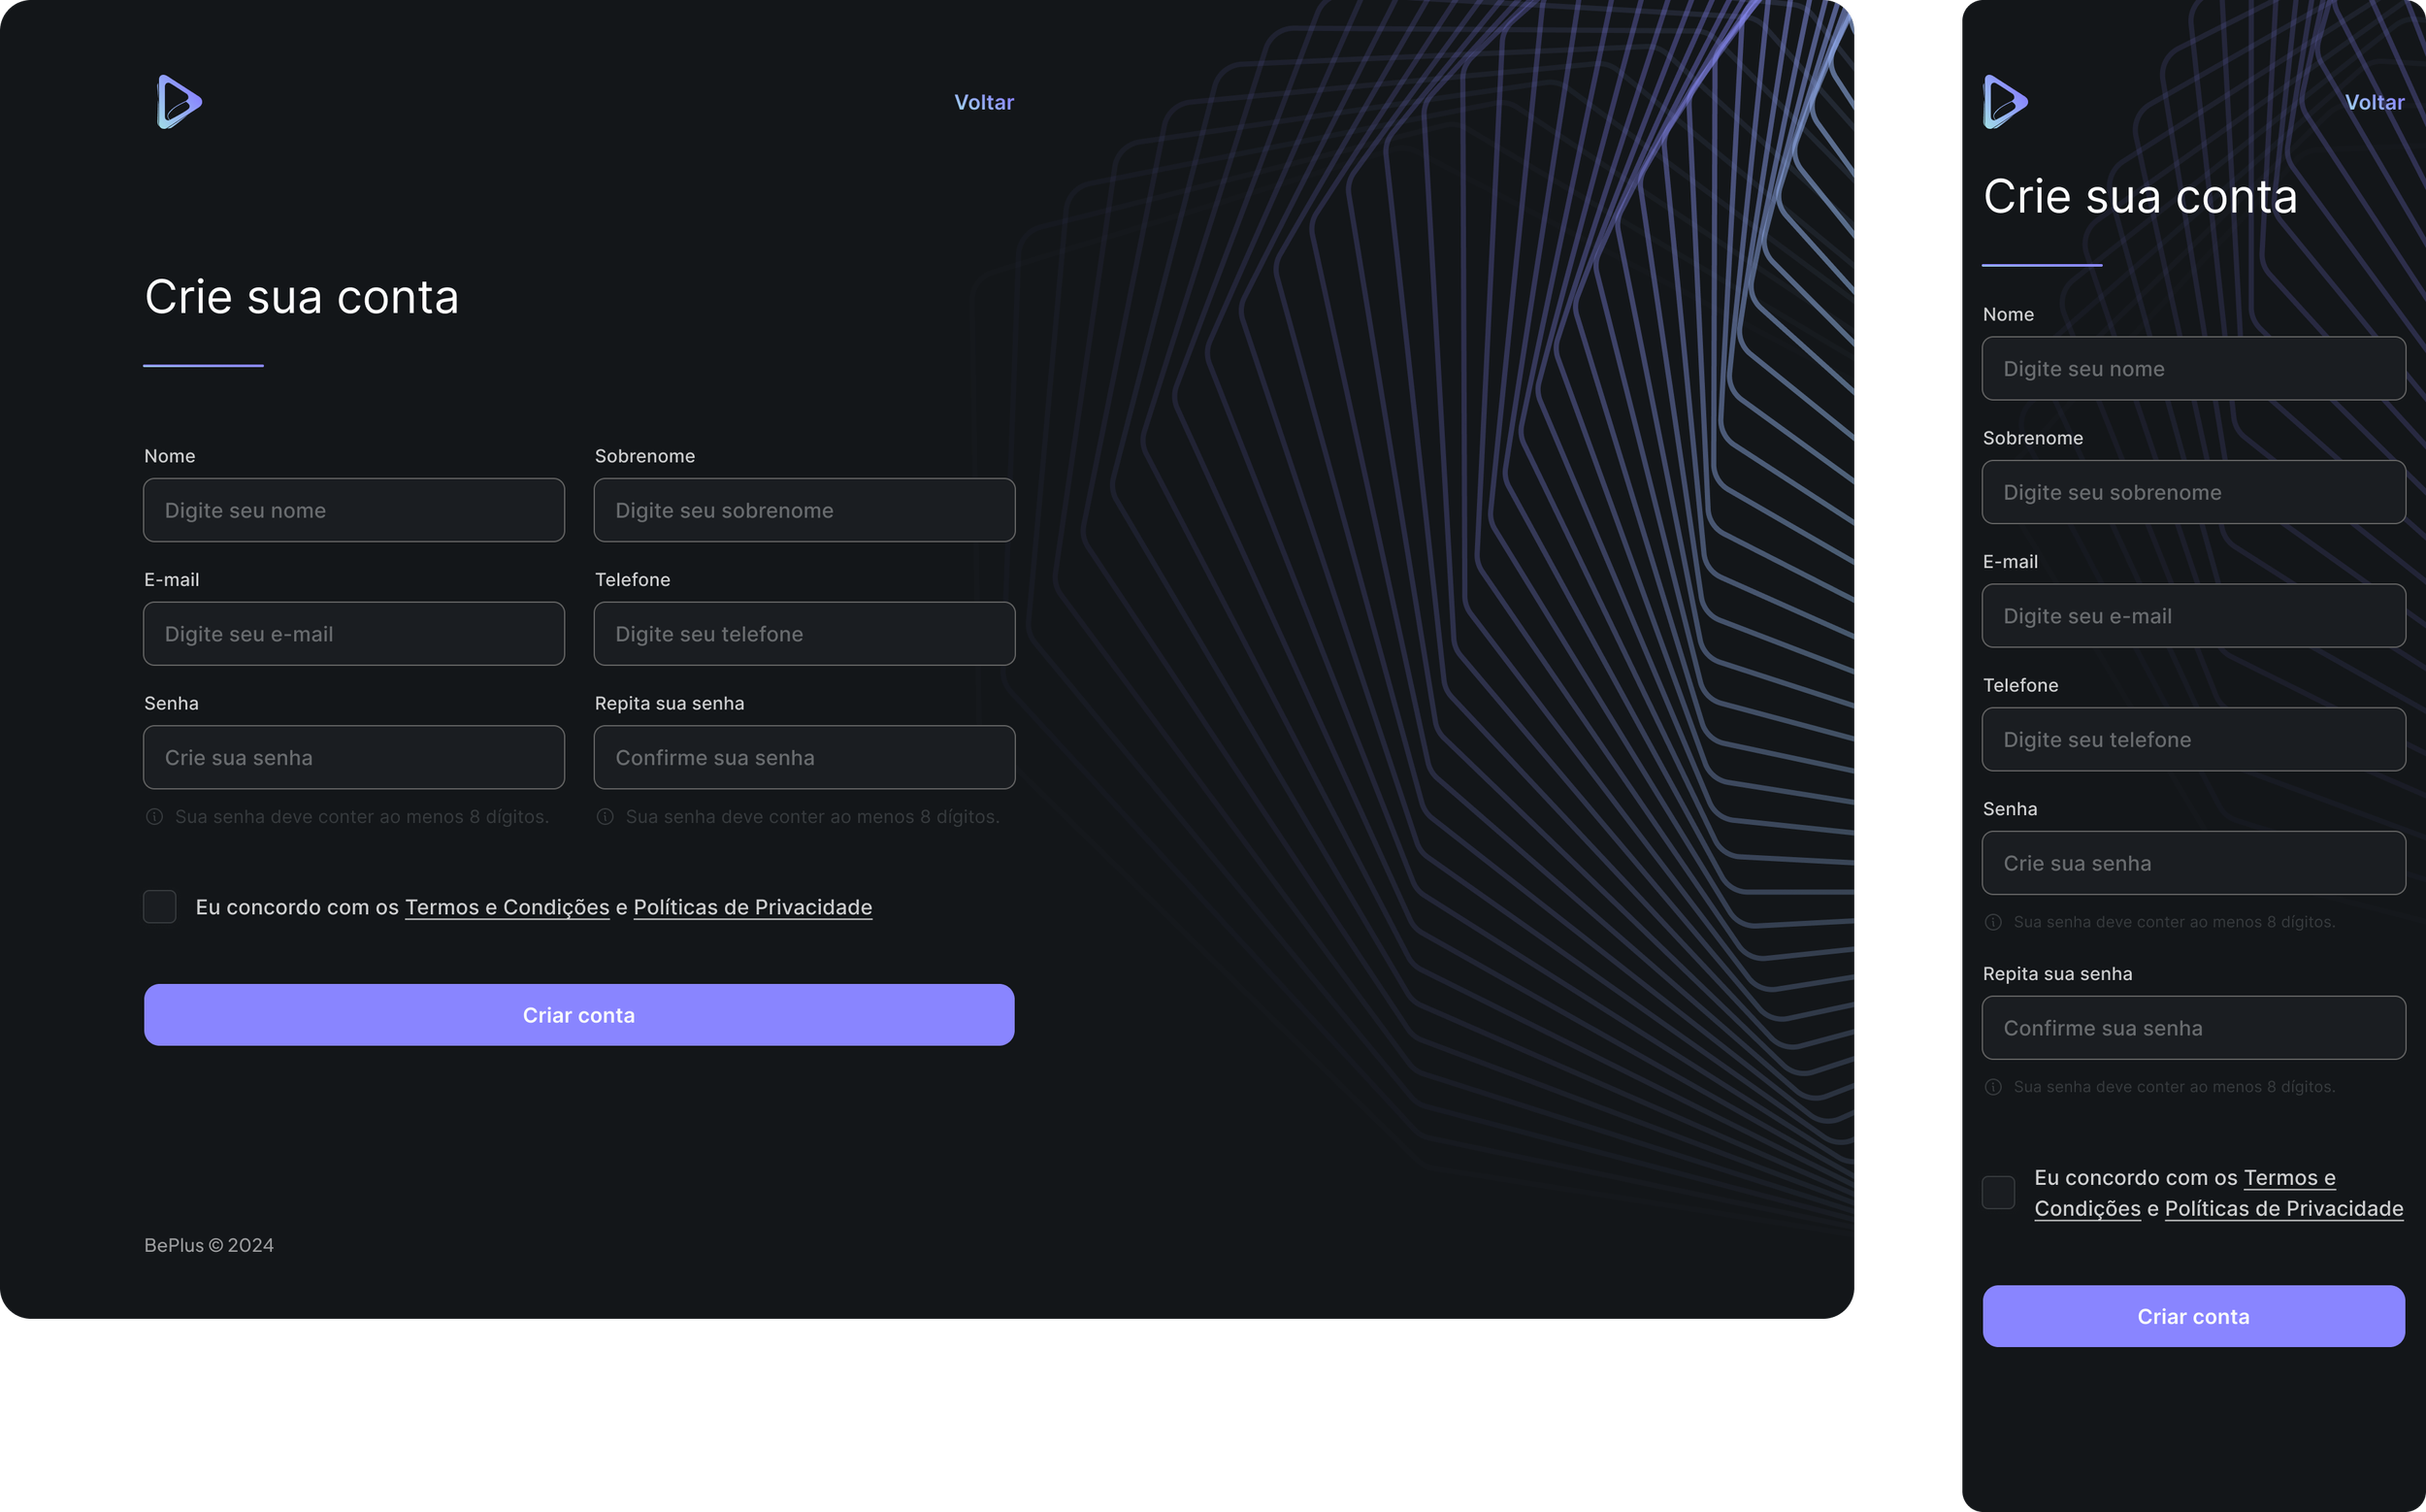The height and width of the screenshot is (1512, 2426).
Task: Click the BePlus logo in mobile layout
Action: (x=2006, y=102)
